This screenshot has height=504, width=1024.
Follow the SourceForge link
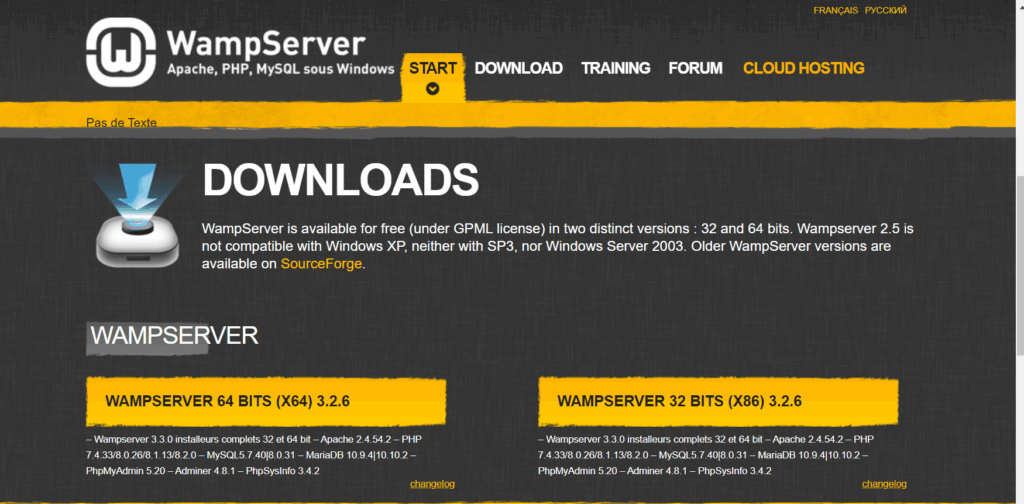coord(321,264)
